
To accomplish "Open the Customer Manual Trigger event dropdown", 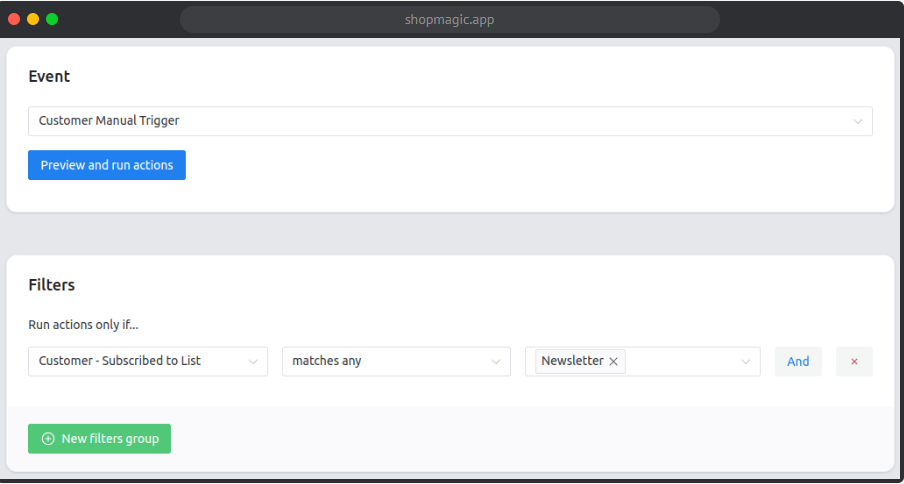I will (450, 121).
